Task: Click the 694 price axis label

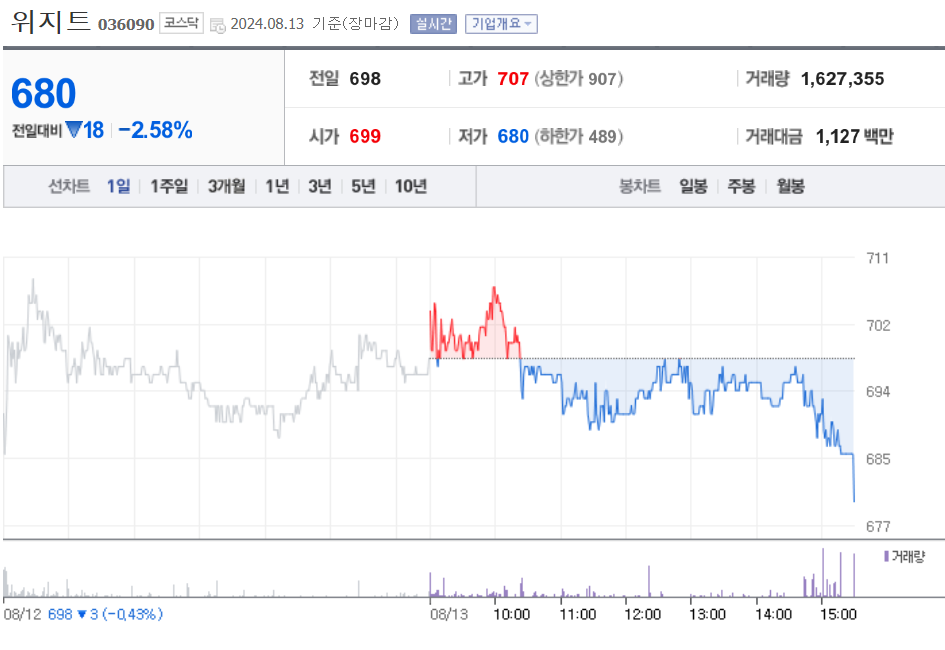Action: click(878, 392)
